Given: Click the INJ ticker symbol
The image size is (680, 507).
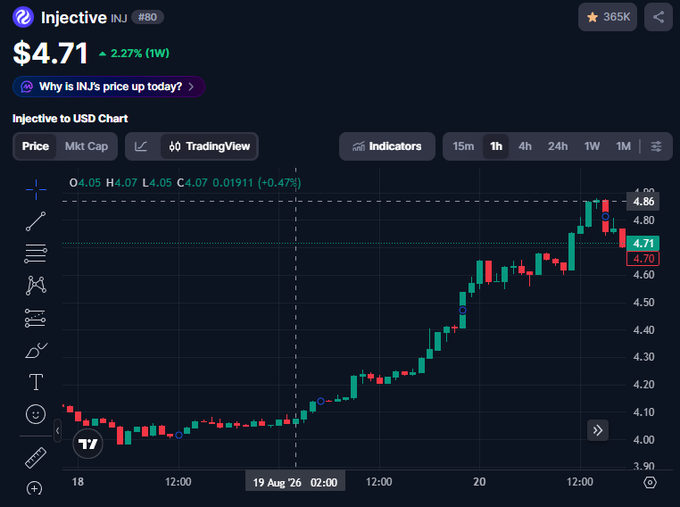Looking at the screenshot, I should [119, 18].
